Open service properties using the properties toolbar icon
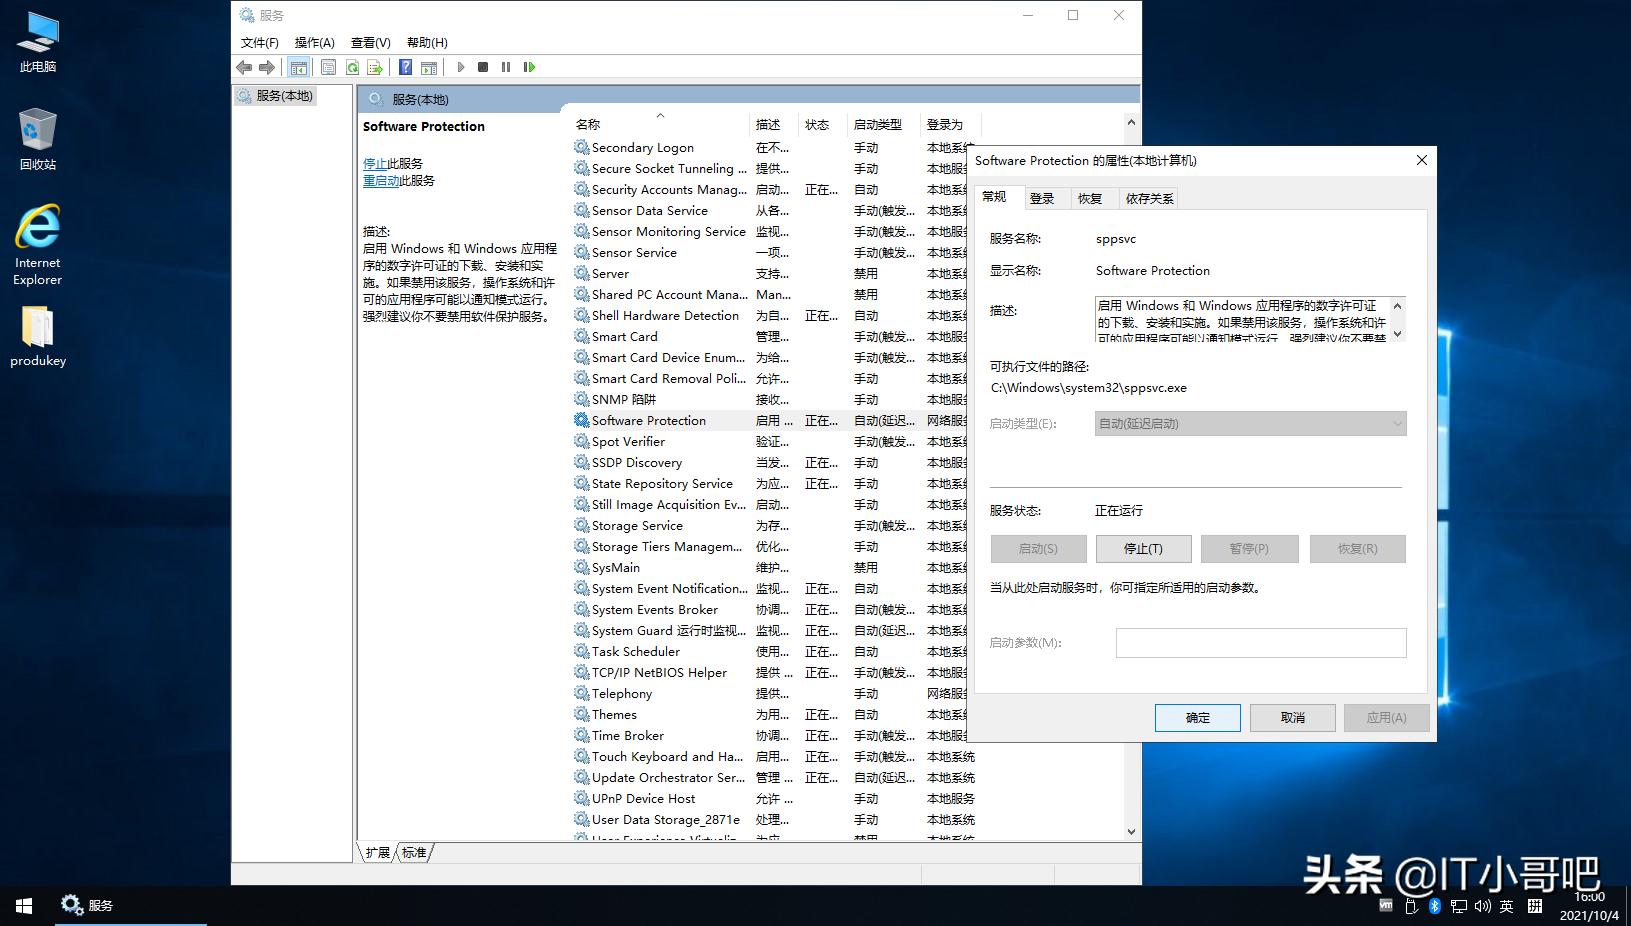This screenshot has height=926, width=1631. pyautogui.click(x=328, y=67)
